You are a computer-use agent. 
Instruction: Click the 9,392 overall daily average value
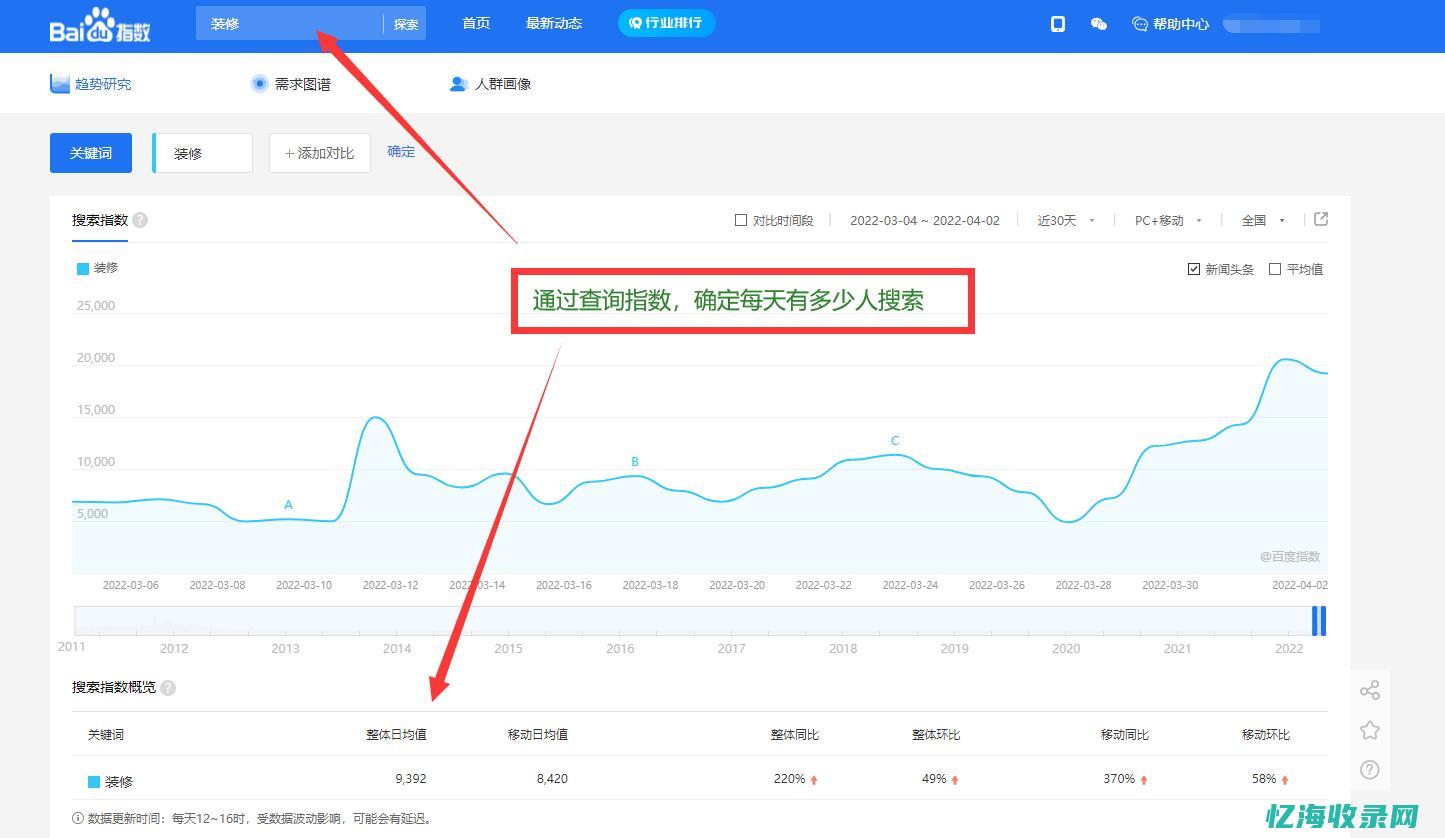[x=411, y=779]
